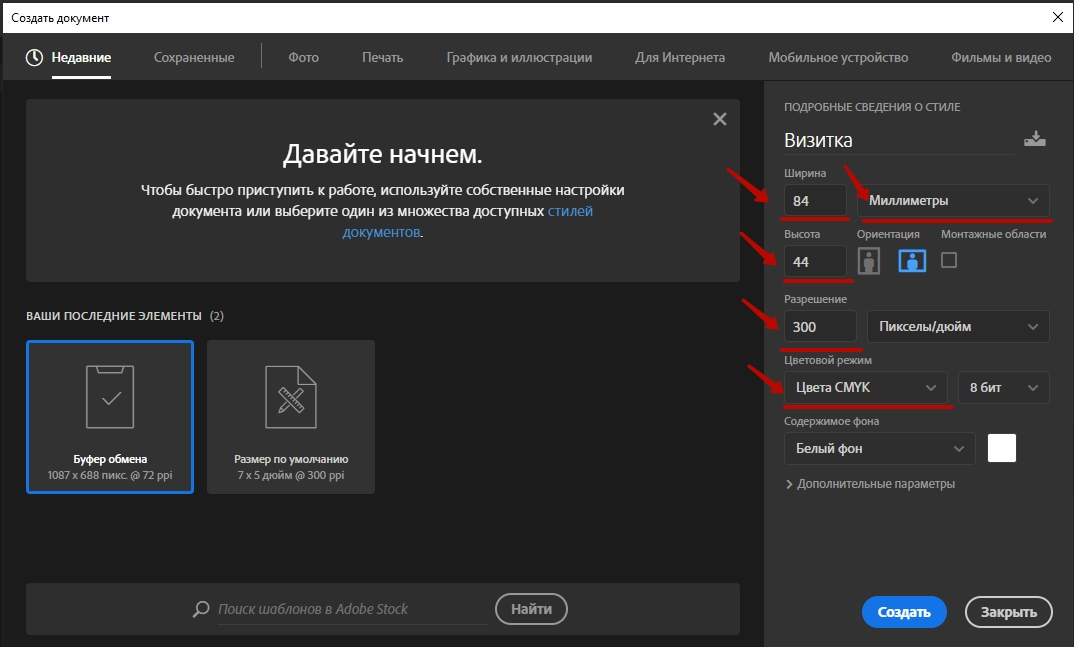Click the white background color swatch
Image resolution: width=1074 pixels, height=647 pixels.
pyautogui.click(x=1001, y=449)
